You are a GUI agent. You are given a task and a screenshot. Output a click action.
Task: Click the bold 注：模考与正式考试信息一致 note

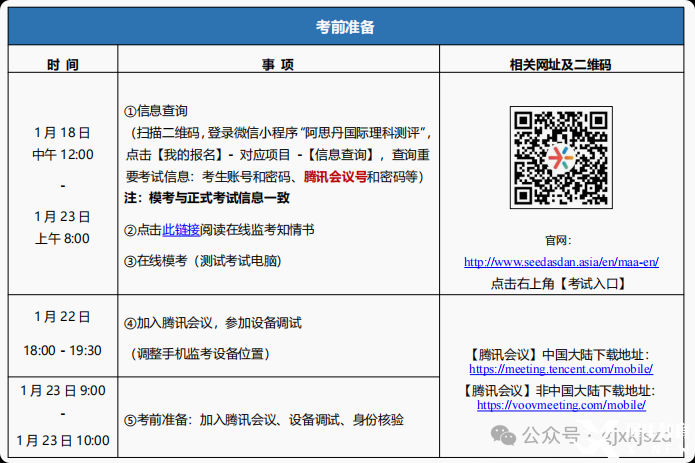(x=207, y=198)
